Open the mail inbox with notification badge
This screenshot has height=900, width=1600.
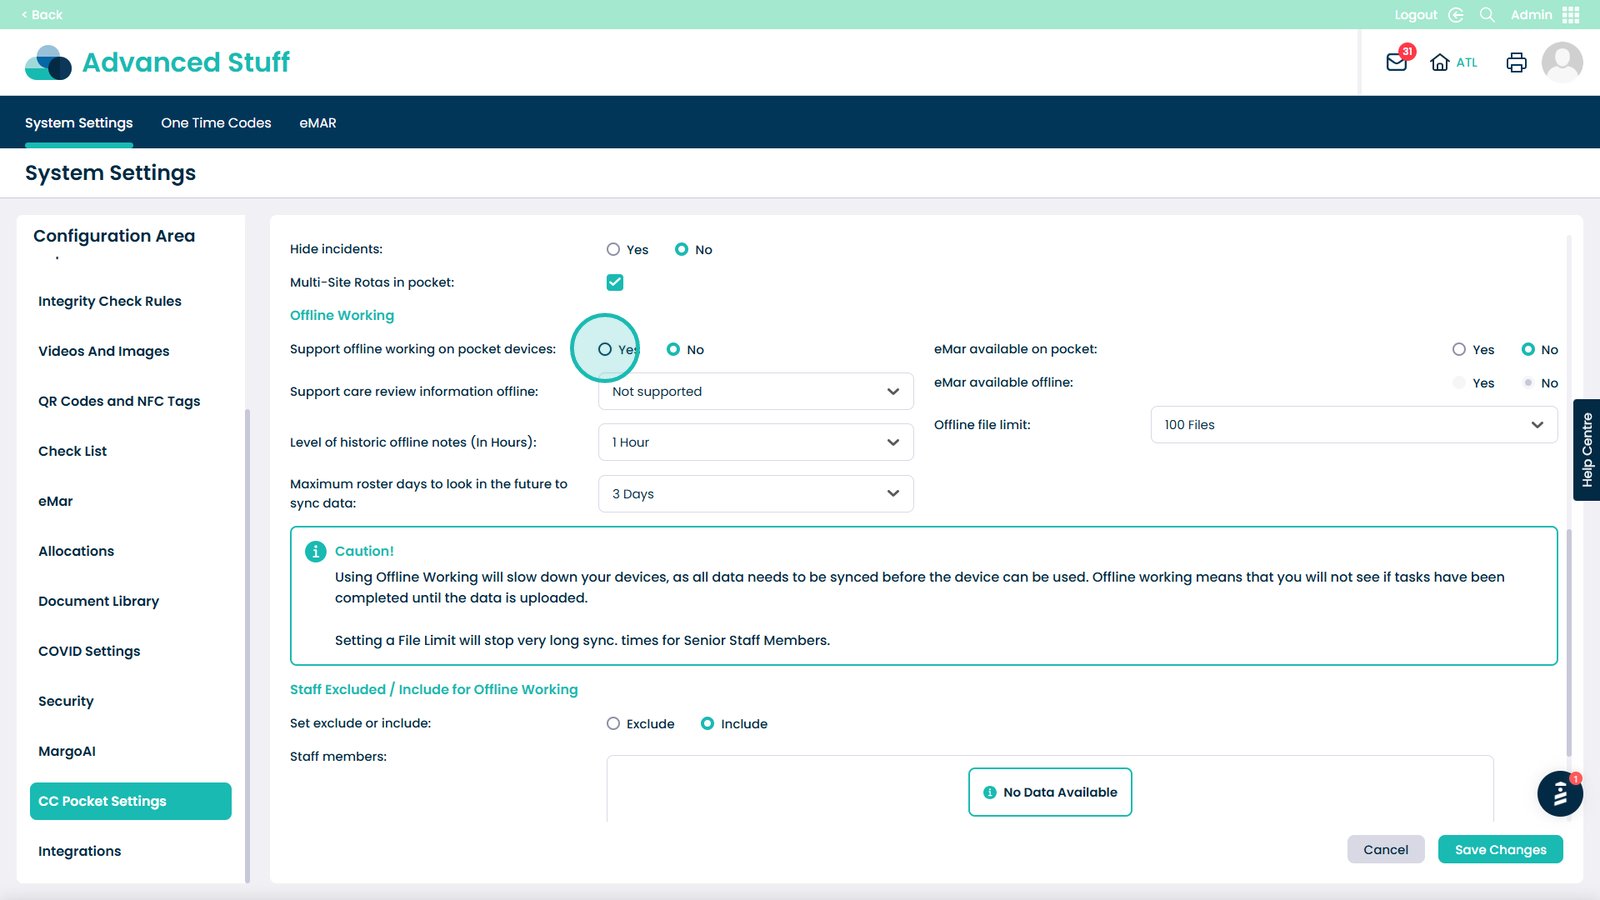1396,62
